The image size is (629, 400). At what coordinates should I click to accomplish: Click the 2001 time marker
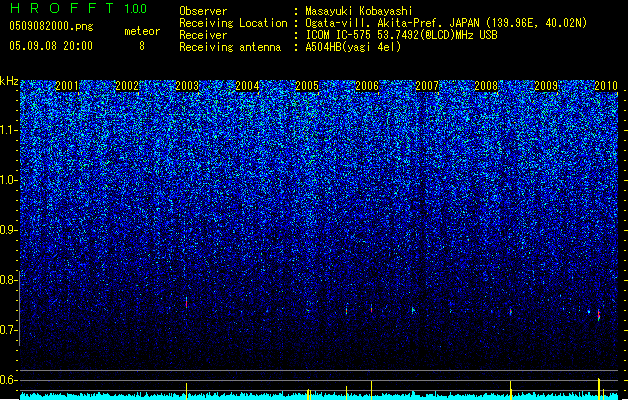coord(67,86)
